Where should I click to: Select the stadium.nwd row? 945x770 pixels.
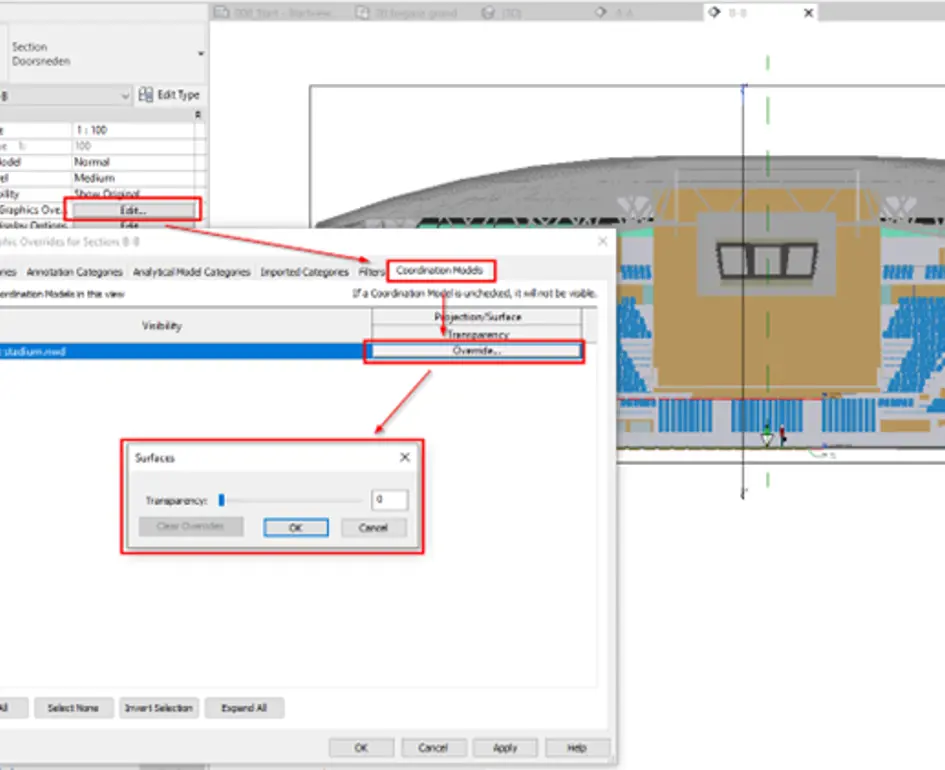click(x=181, y=351)
